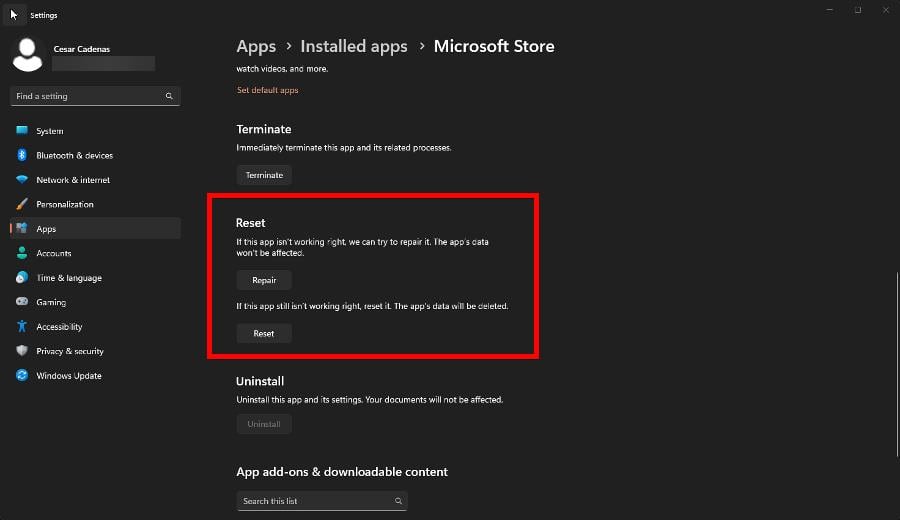Click the Uninstall section heading
The height and width of the screenshot is (520, 900).
260,381
